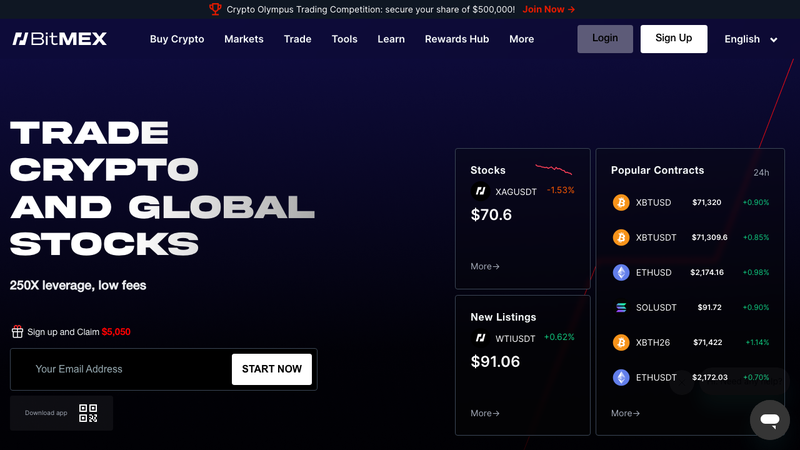Open the Learn menu
The height and width of the screenshot is (450, 800).
pyautogui.click(x=391, y=39)
